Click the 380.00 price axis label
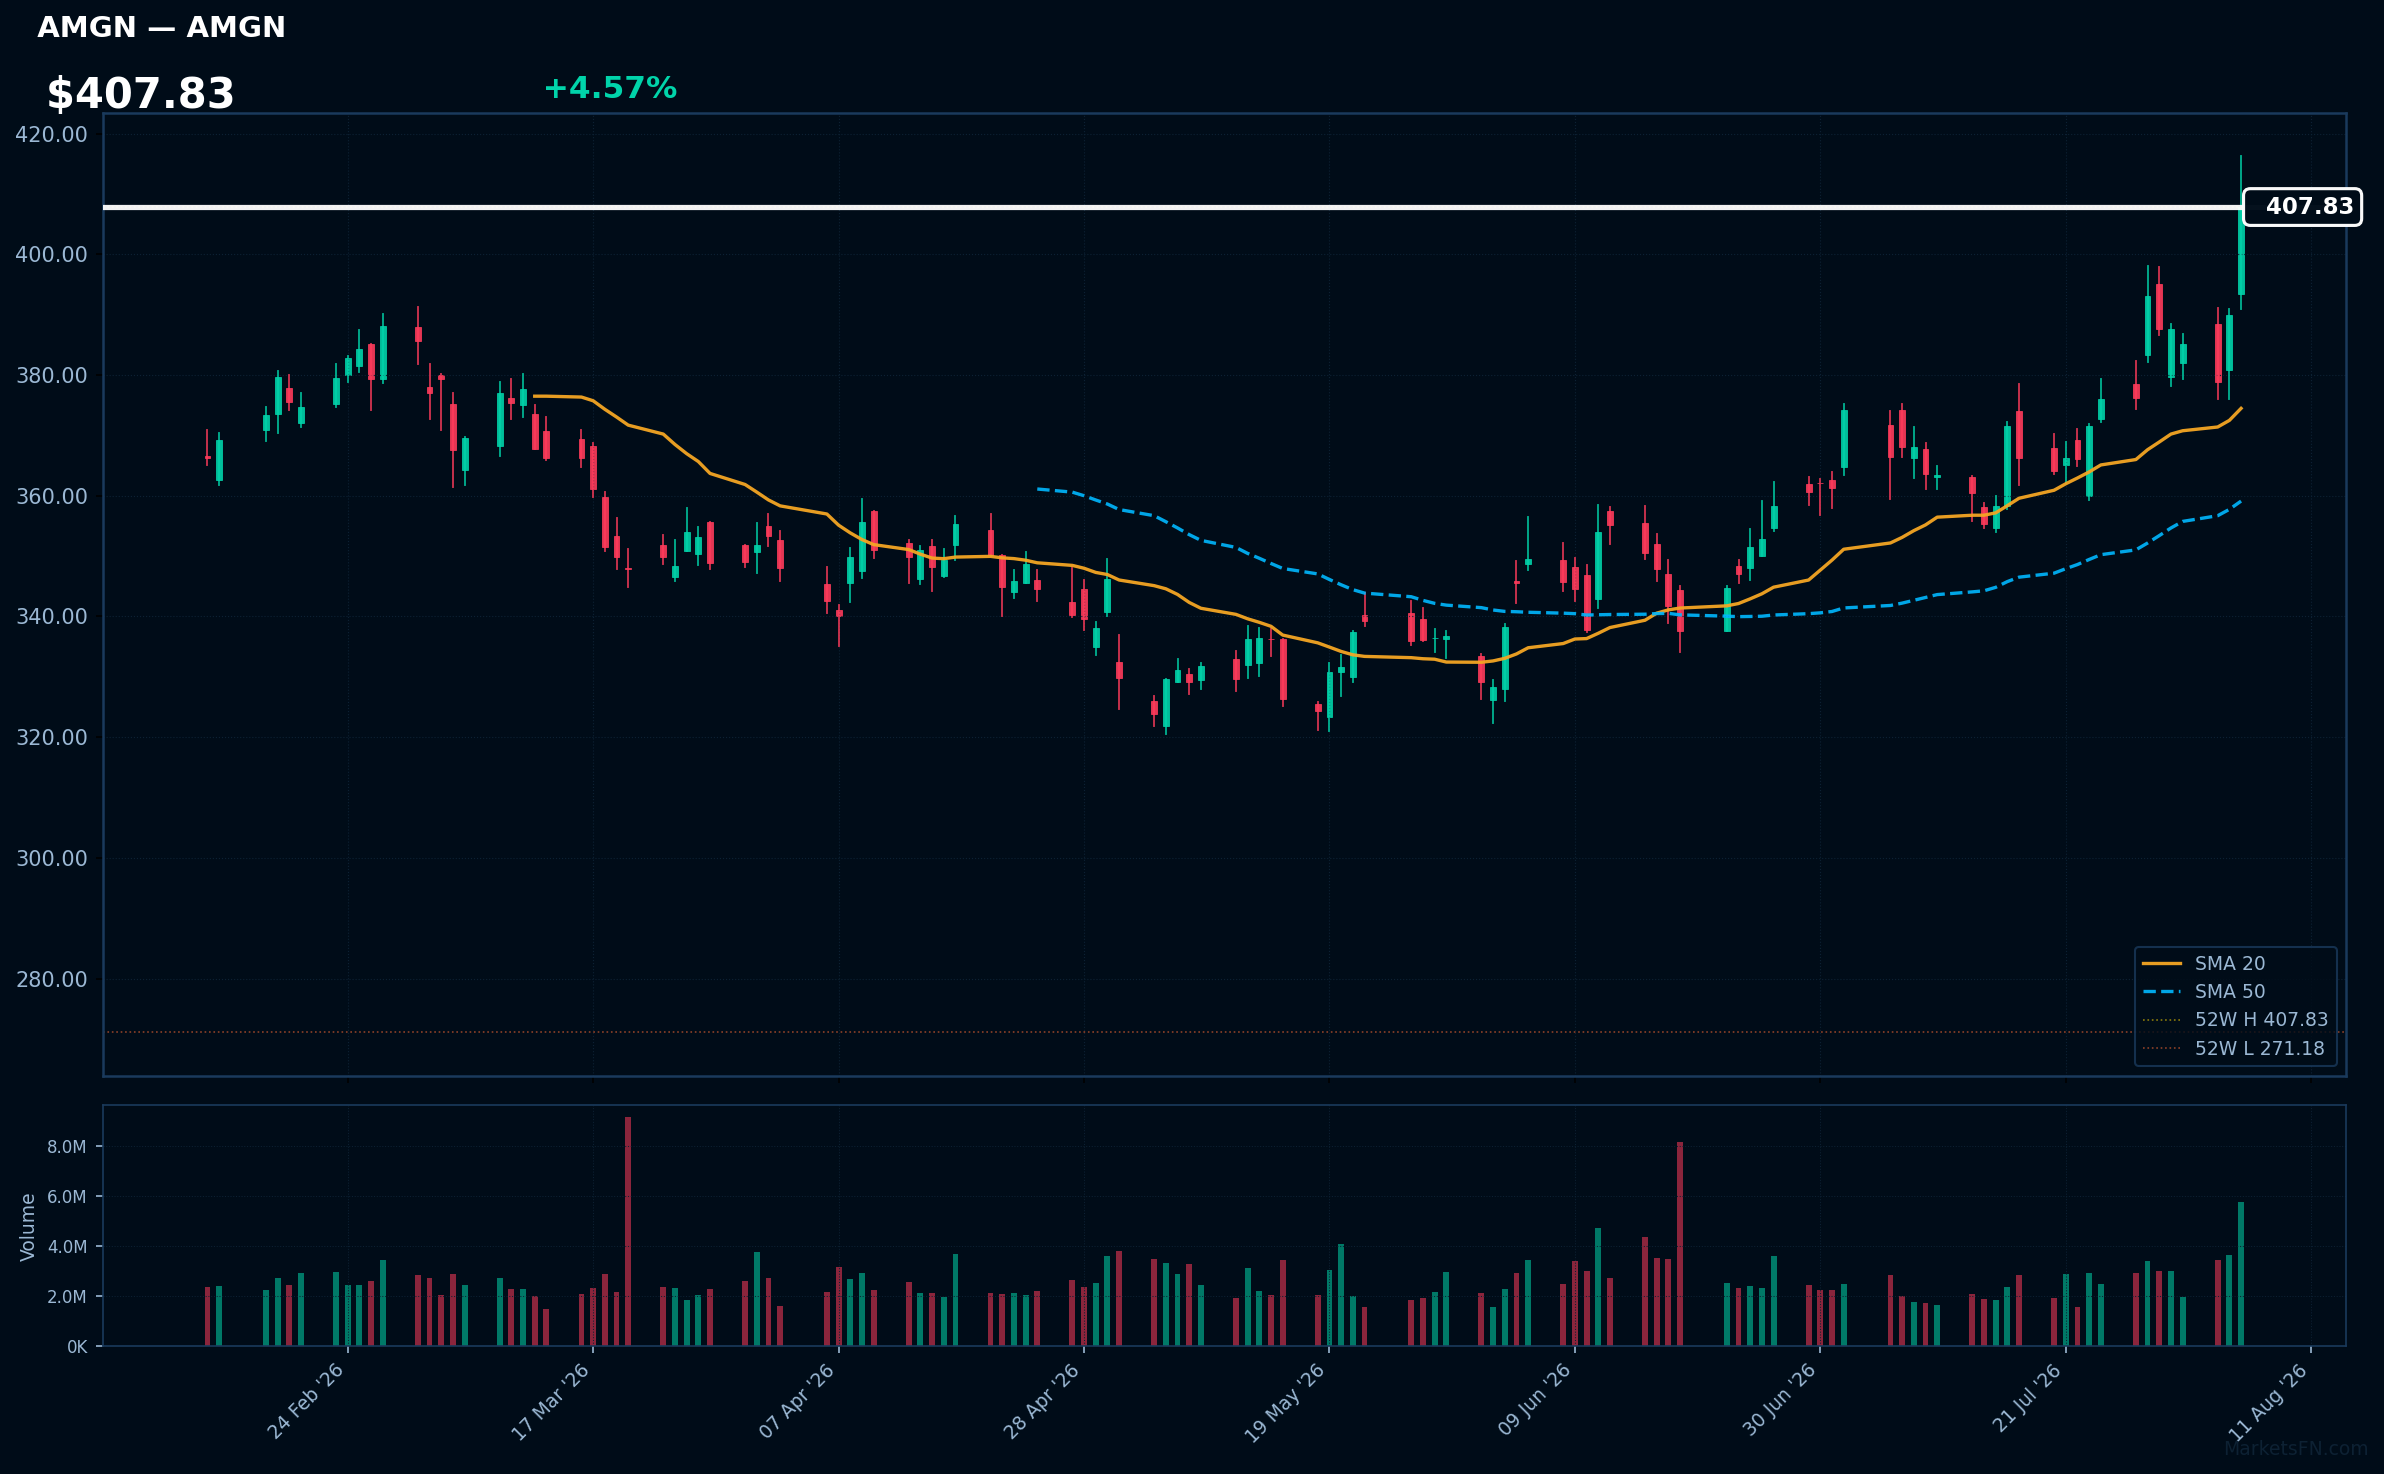 coord(51,375)
